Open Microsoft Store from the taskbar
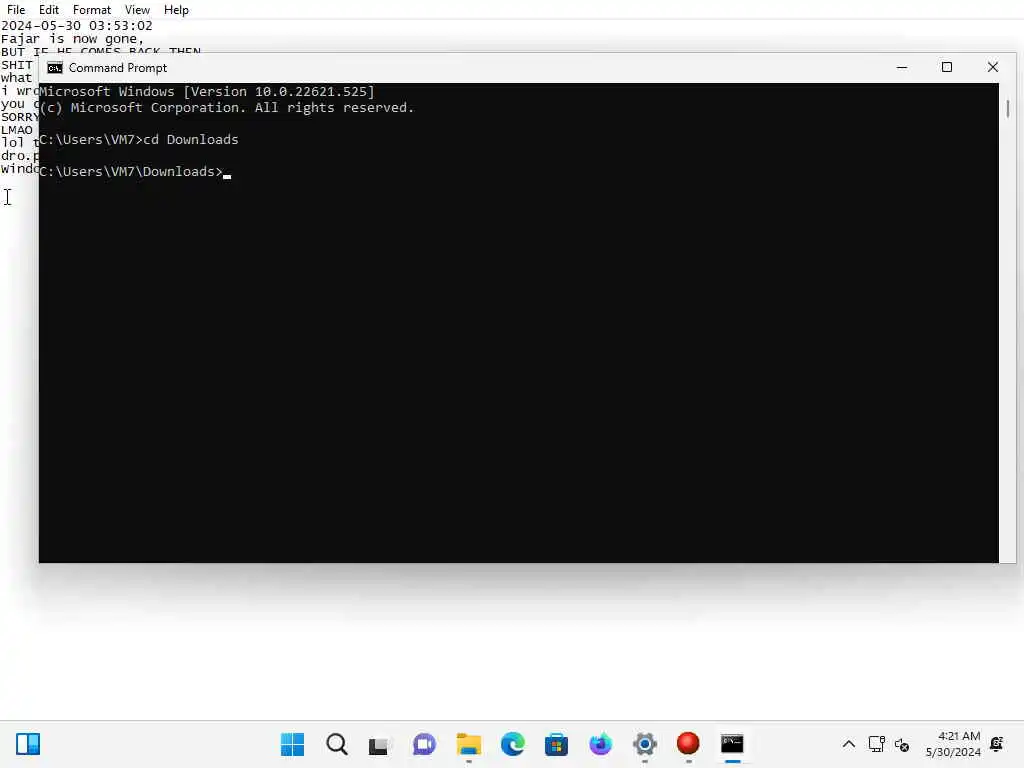This screenshot has height=768, width=1024. 556,744
